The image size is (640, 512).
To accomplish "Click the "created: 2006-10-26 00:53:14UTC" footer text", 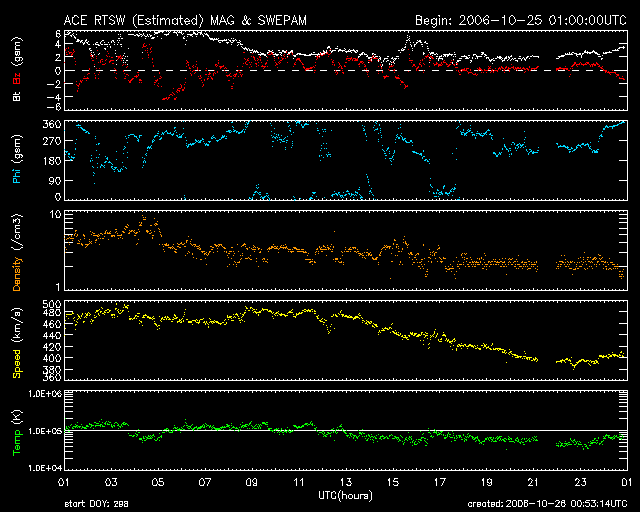I will coord(547,504).
